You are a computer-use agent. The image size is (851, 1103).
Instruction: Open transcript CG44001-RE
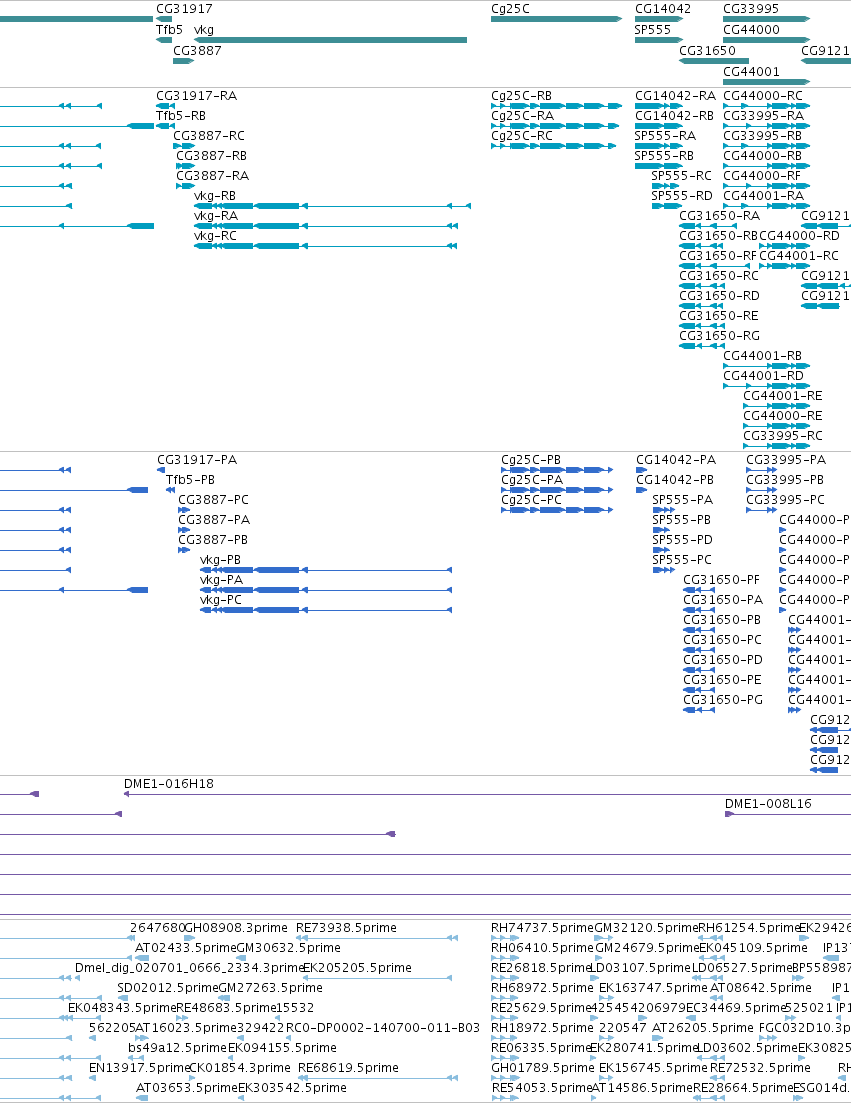tap(783, 395)
